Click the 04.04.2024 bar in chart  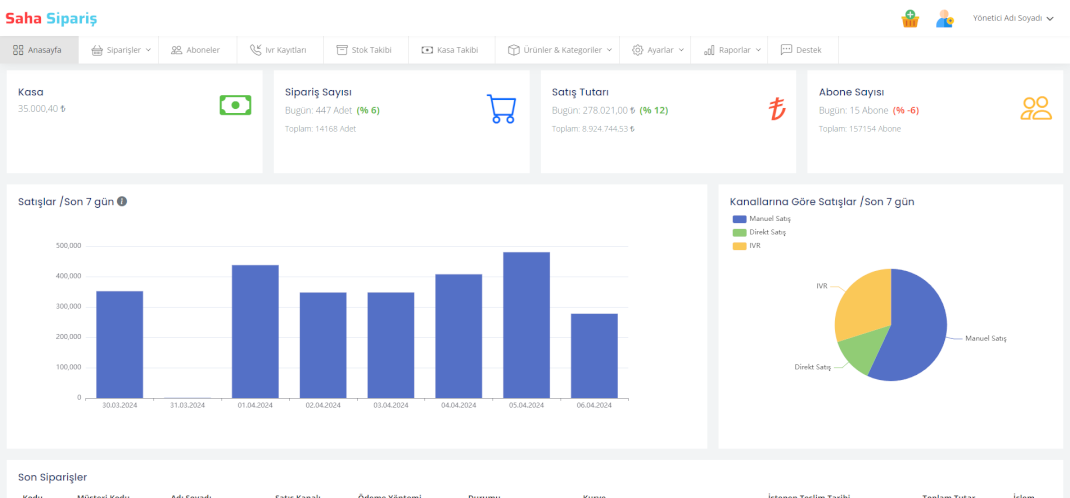pyautogui.click(x=459, y=336)
